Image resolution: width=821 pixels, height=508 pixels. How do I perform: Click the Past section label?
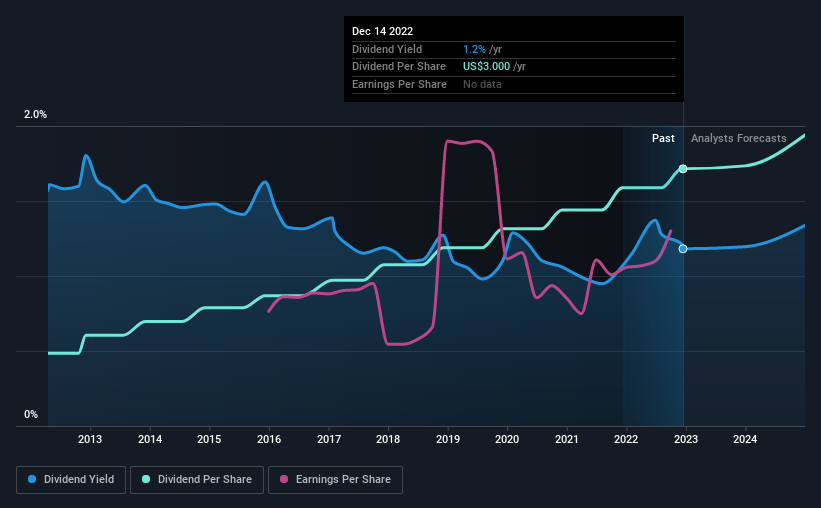tap(663, 138)
